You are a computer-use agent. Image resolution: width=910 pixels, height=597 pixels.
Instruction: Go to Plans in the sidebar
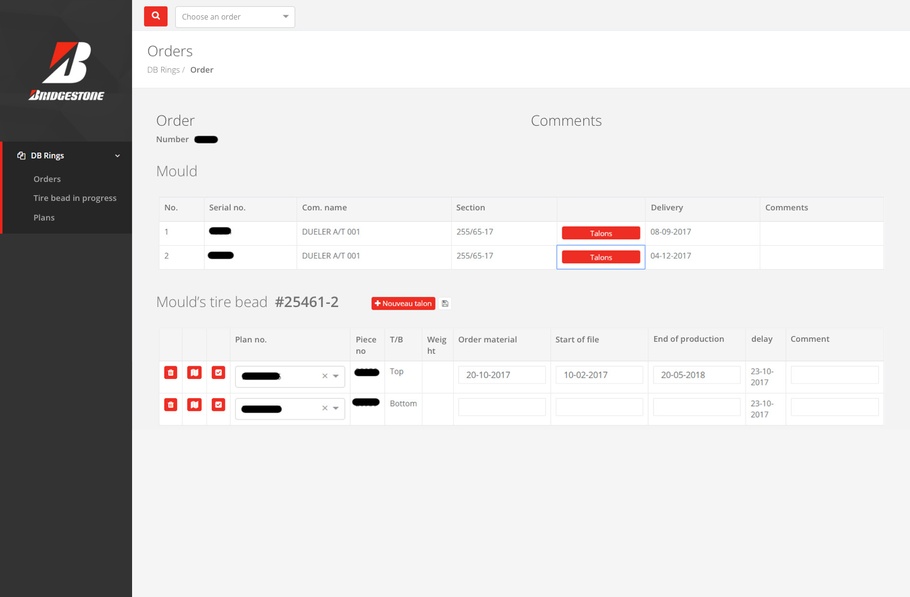(x=44, y=217)
